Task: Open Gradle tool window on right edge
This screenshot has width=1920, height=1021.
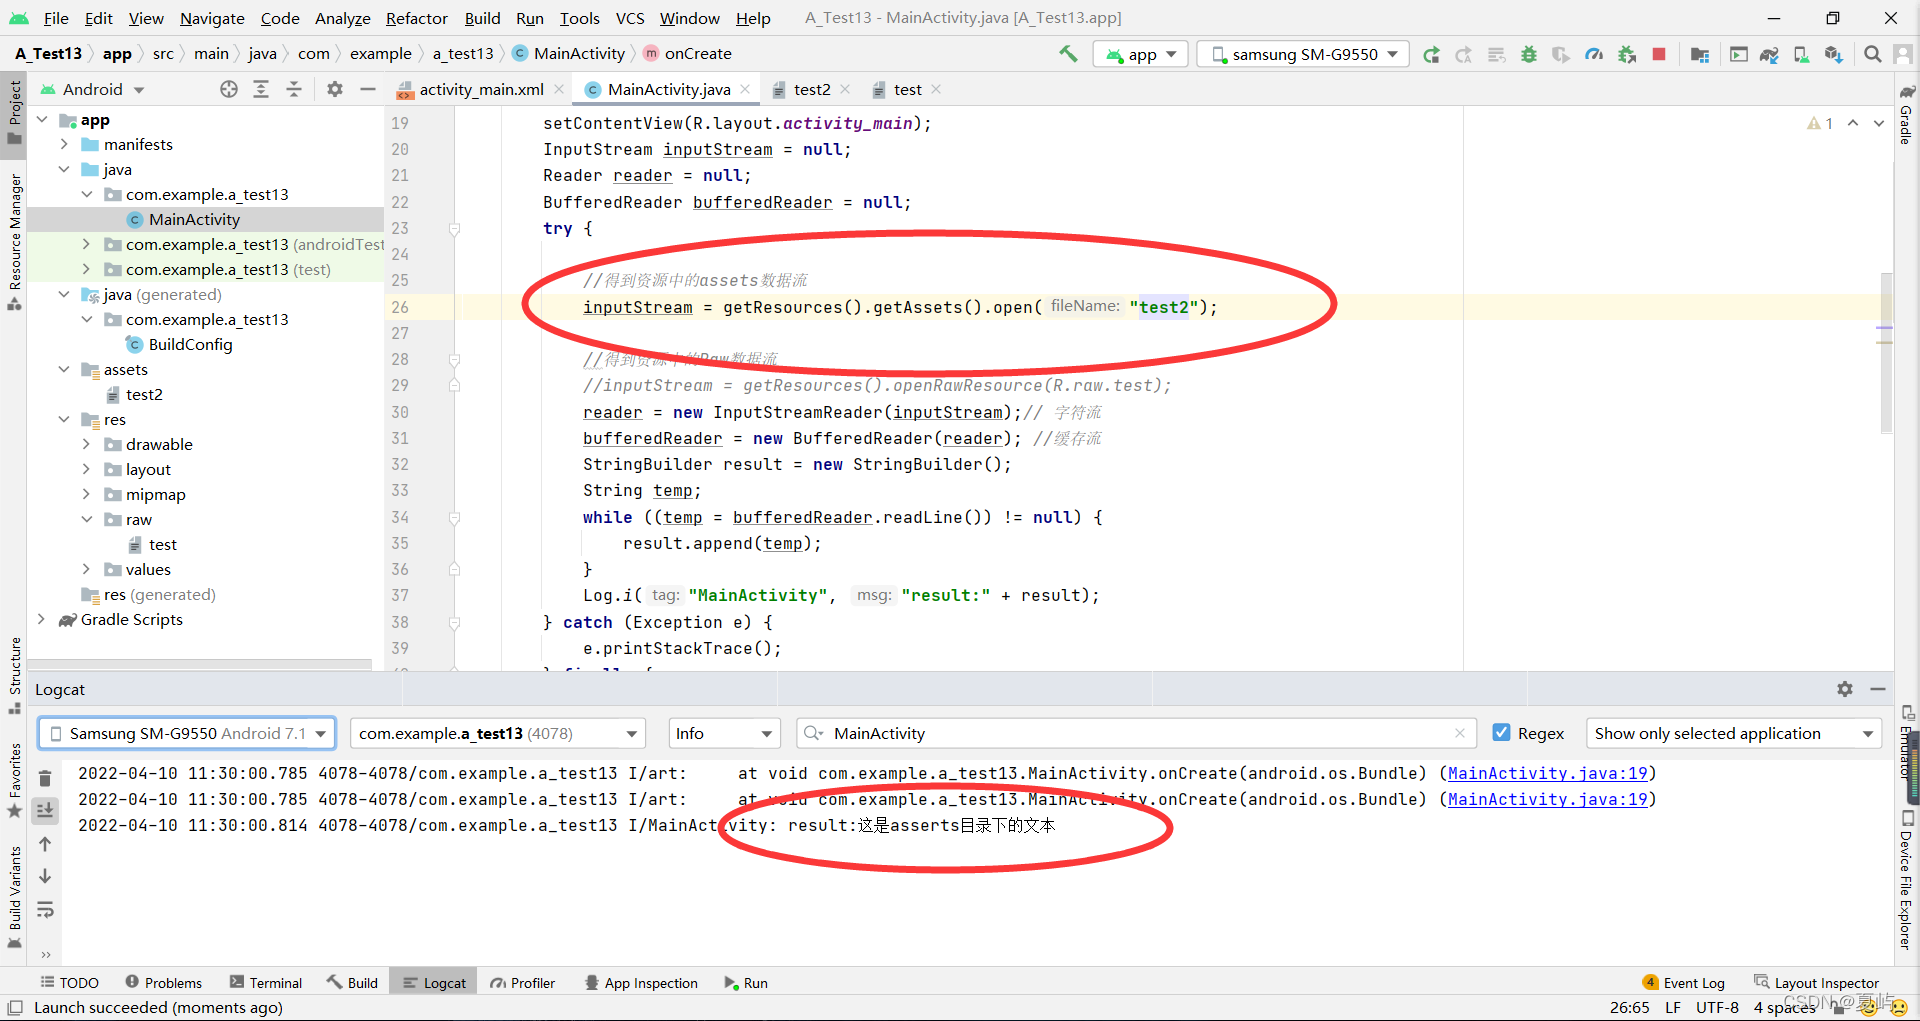Action: point(1906,116)
